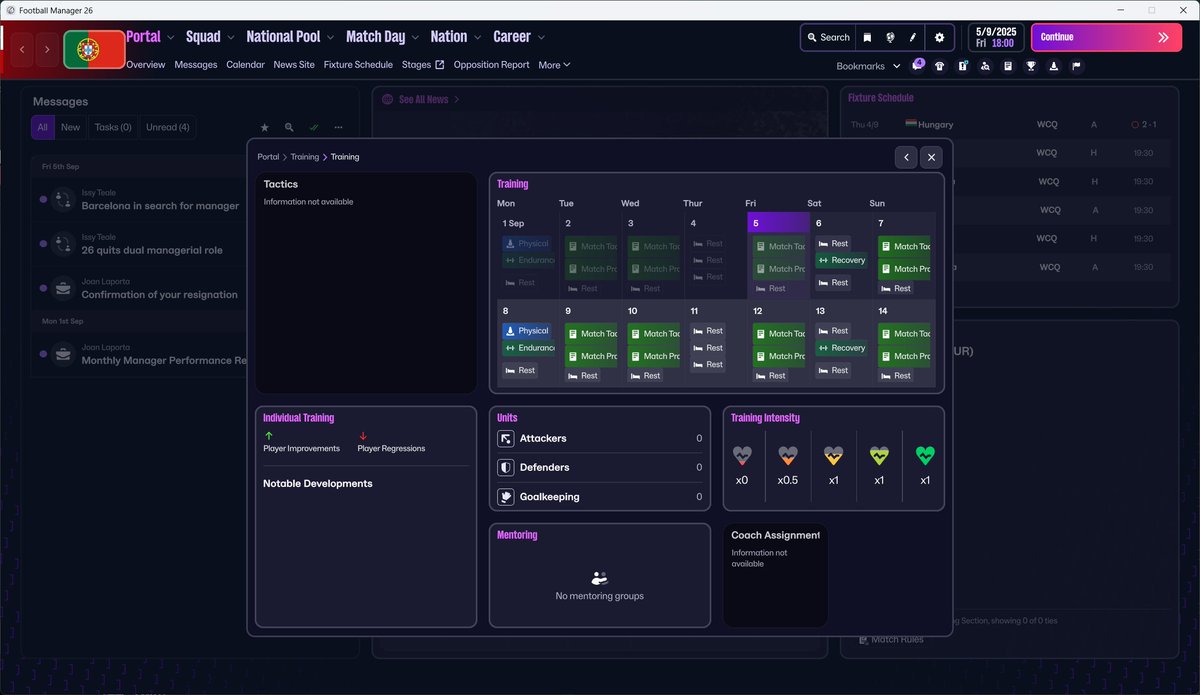Select the New messages filter
This screenshot has height=695, width=1200.
coord(71,127)
